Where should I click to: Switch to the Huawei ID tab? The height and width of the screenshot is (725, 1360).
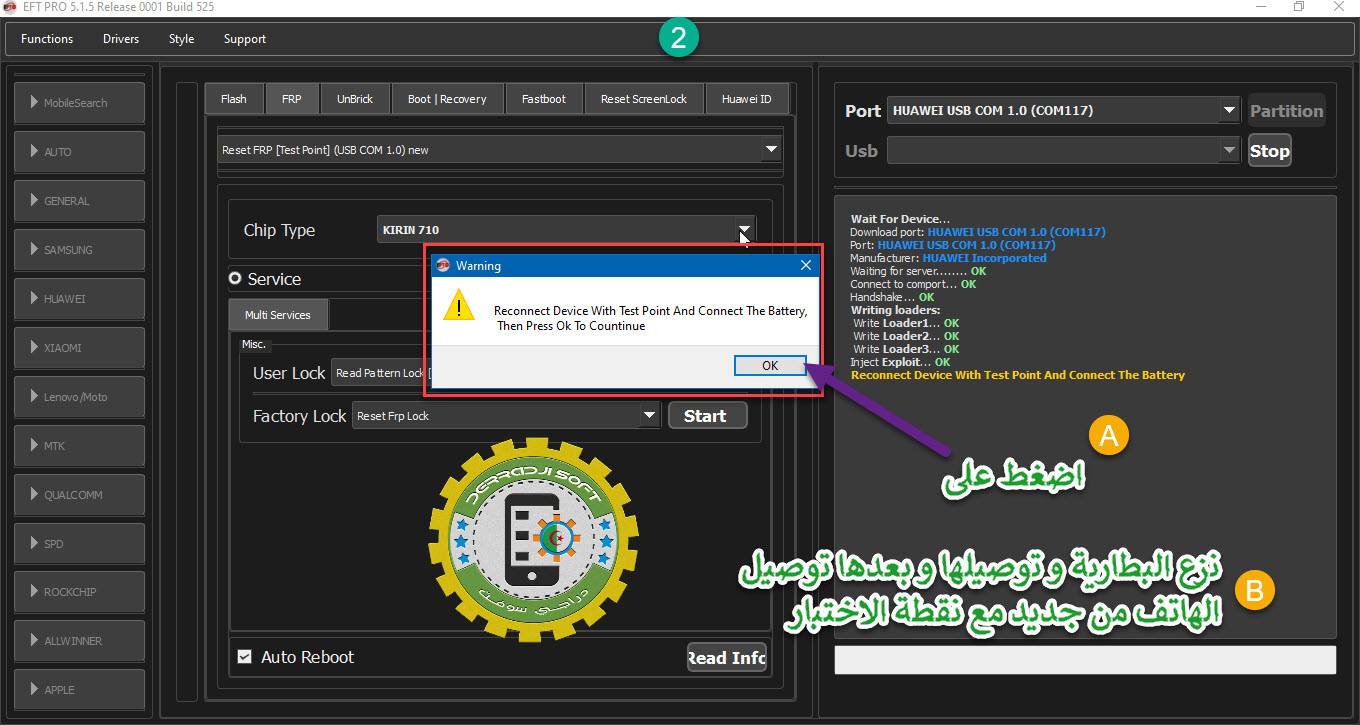tap(747, 99)
